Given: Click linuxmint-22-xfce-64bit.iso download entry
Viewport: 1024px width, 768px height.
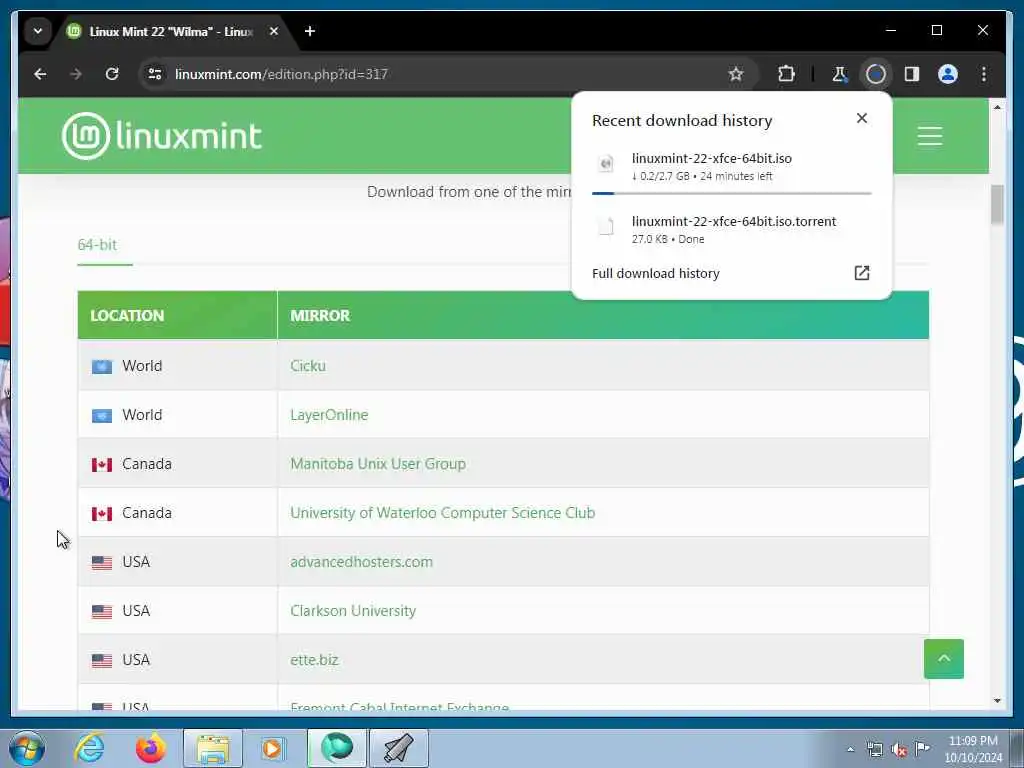Looking at the screenshot, I should coord(731,167).
